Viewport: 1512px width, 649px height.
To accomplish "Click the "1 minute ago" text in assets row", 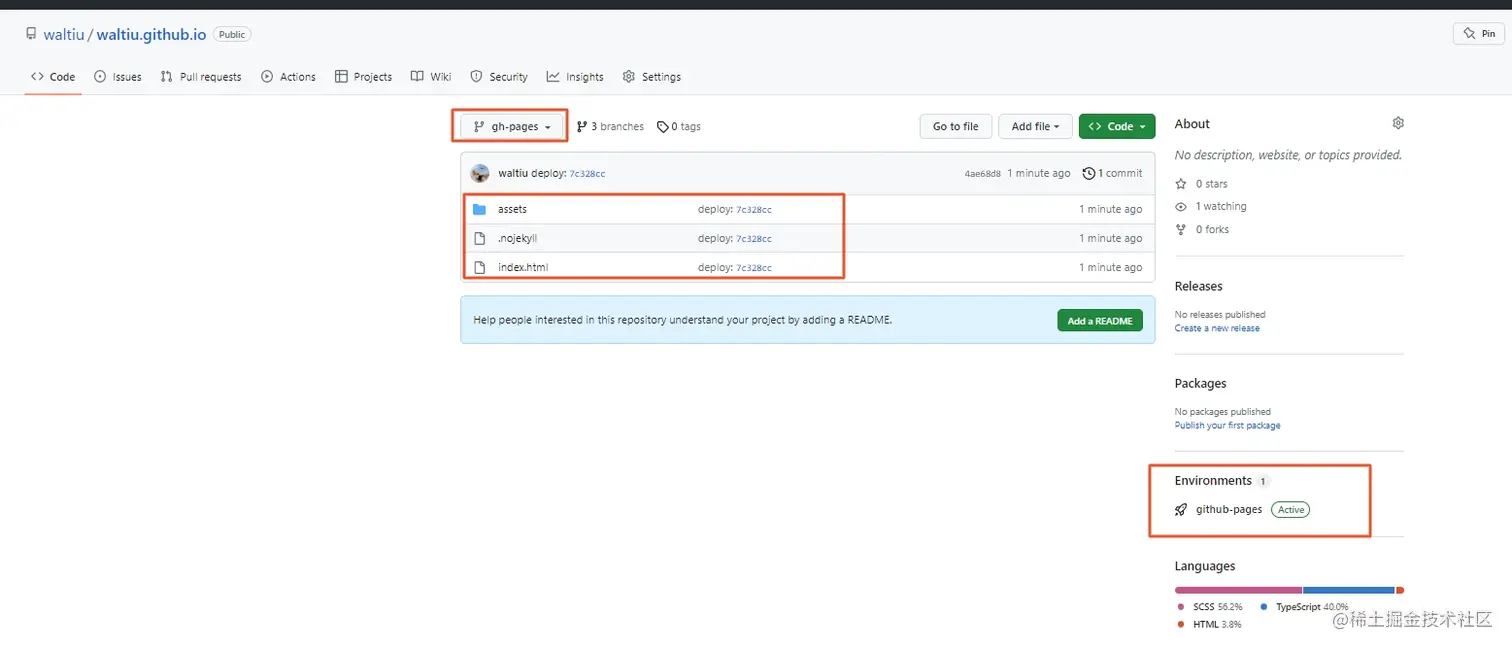I will coord(1110,210).
